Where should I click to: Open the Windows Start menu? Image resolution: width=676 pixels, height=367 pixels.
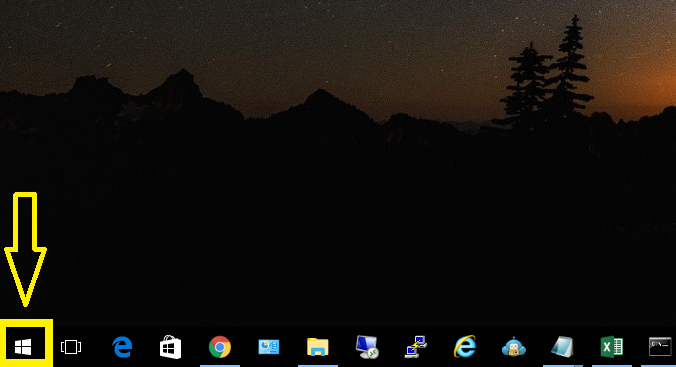tap(23, 347)
